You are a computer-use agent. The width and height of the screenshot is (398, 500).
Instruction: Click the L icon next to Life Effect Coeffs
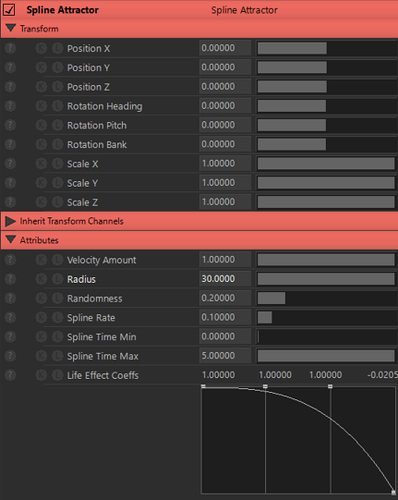coord(57,375)
